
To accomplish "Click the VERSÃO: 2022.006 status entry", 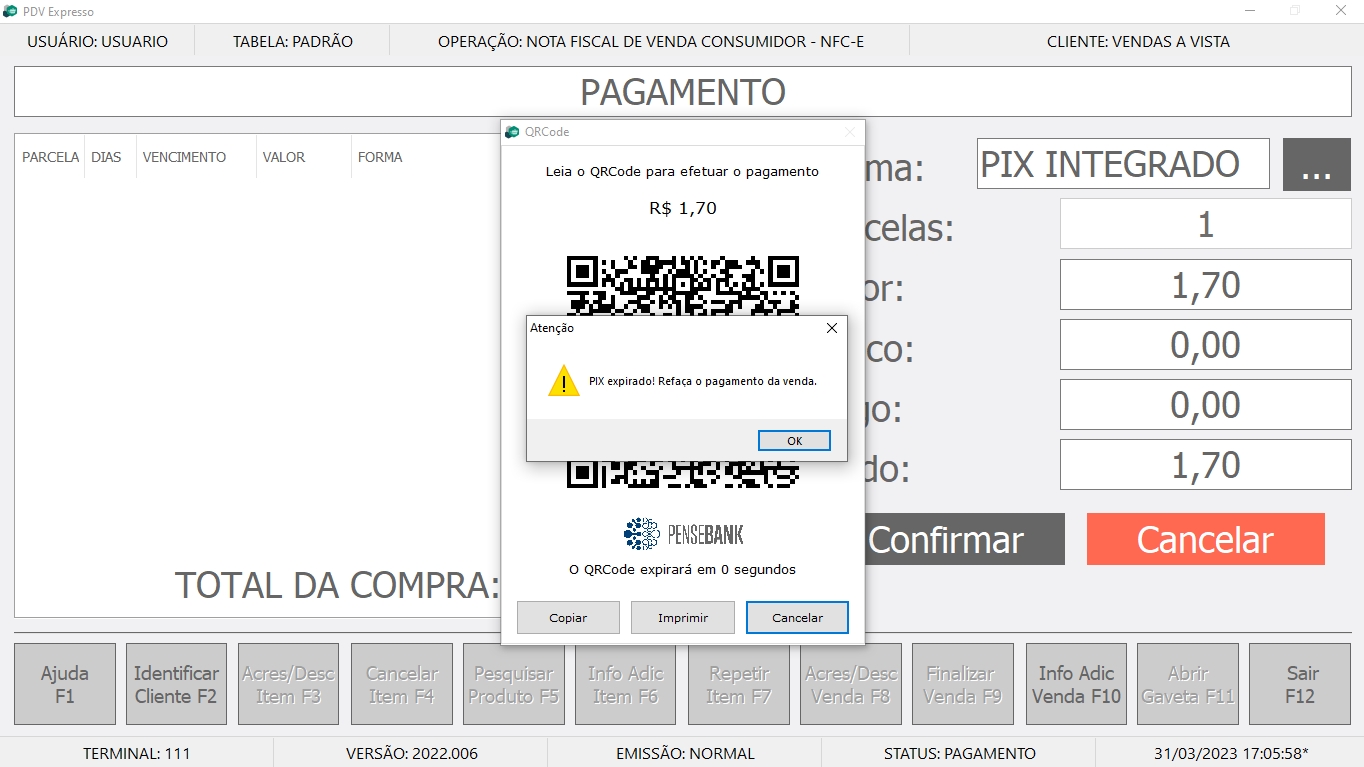I will pyautogui.click(x=412, y=753).
